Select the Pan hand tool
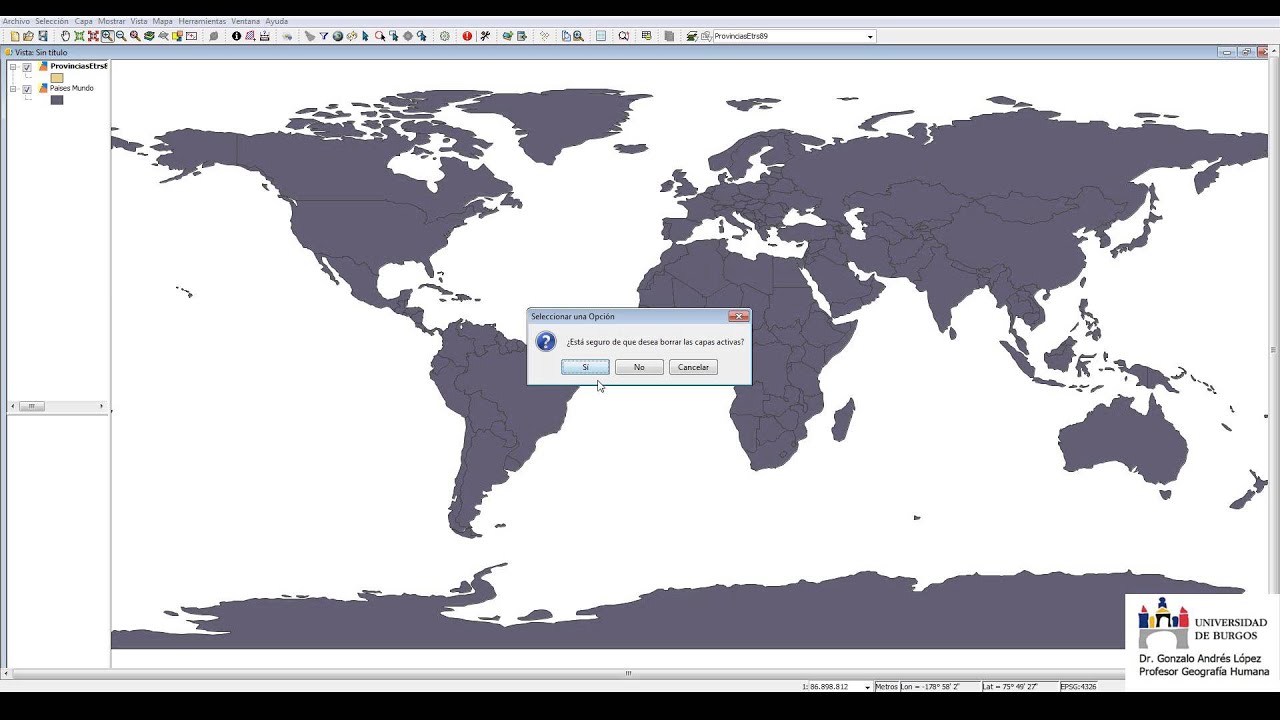 pos(65,36)
